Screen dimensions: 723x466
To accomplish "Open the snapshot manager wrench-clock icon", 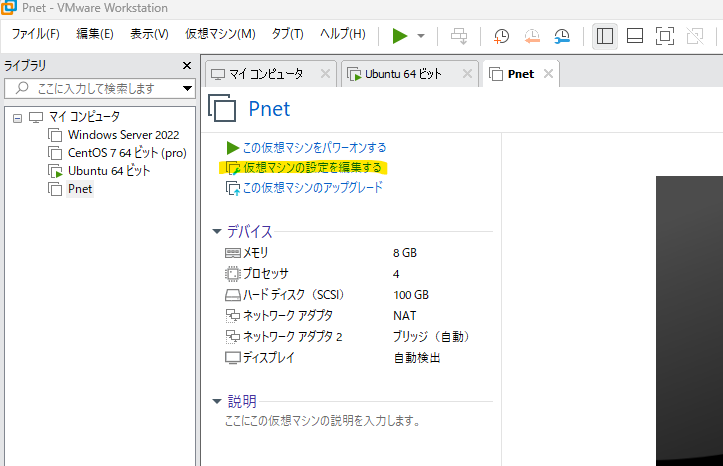I will click(562, 35).
